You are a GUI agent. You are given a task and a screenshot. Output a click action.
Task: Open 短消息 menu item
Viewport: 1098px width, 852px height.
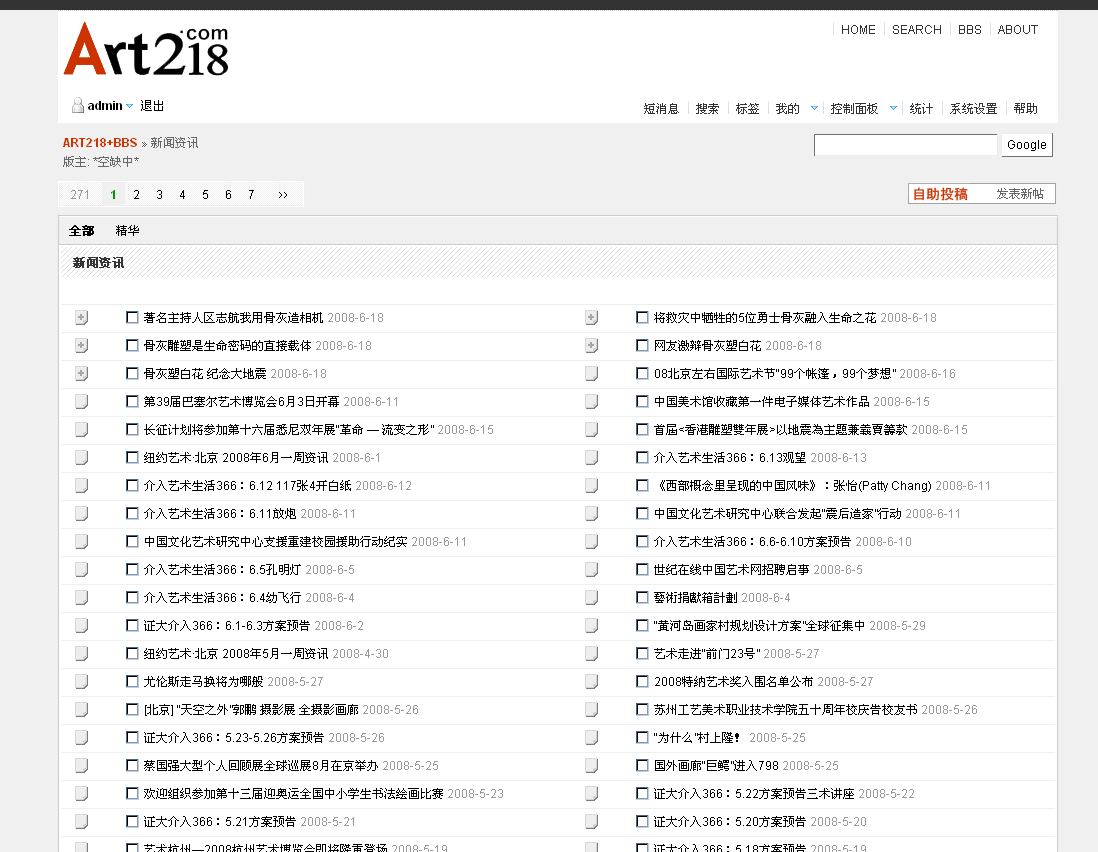click(661, 109)
